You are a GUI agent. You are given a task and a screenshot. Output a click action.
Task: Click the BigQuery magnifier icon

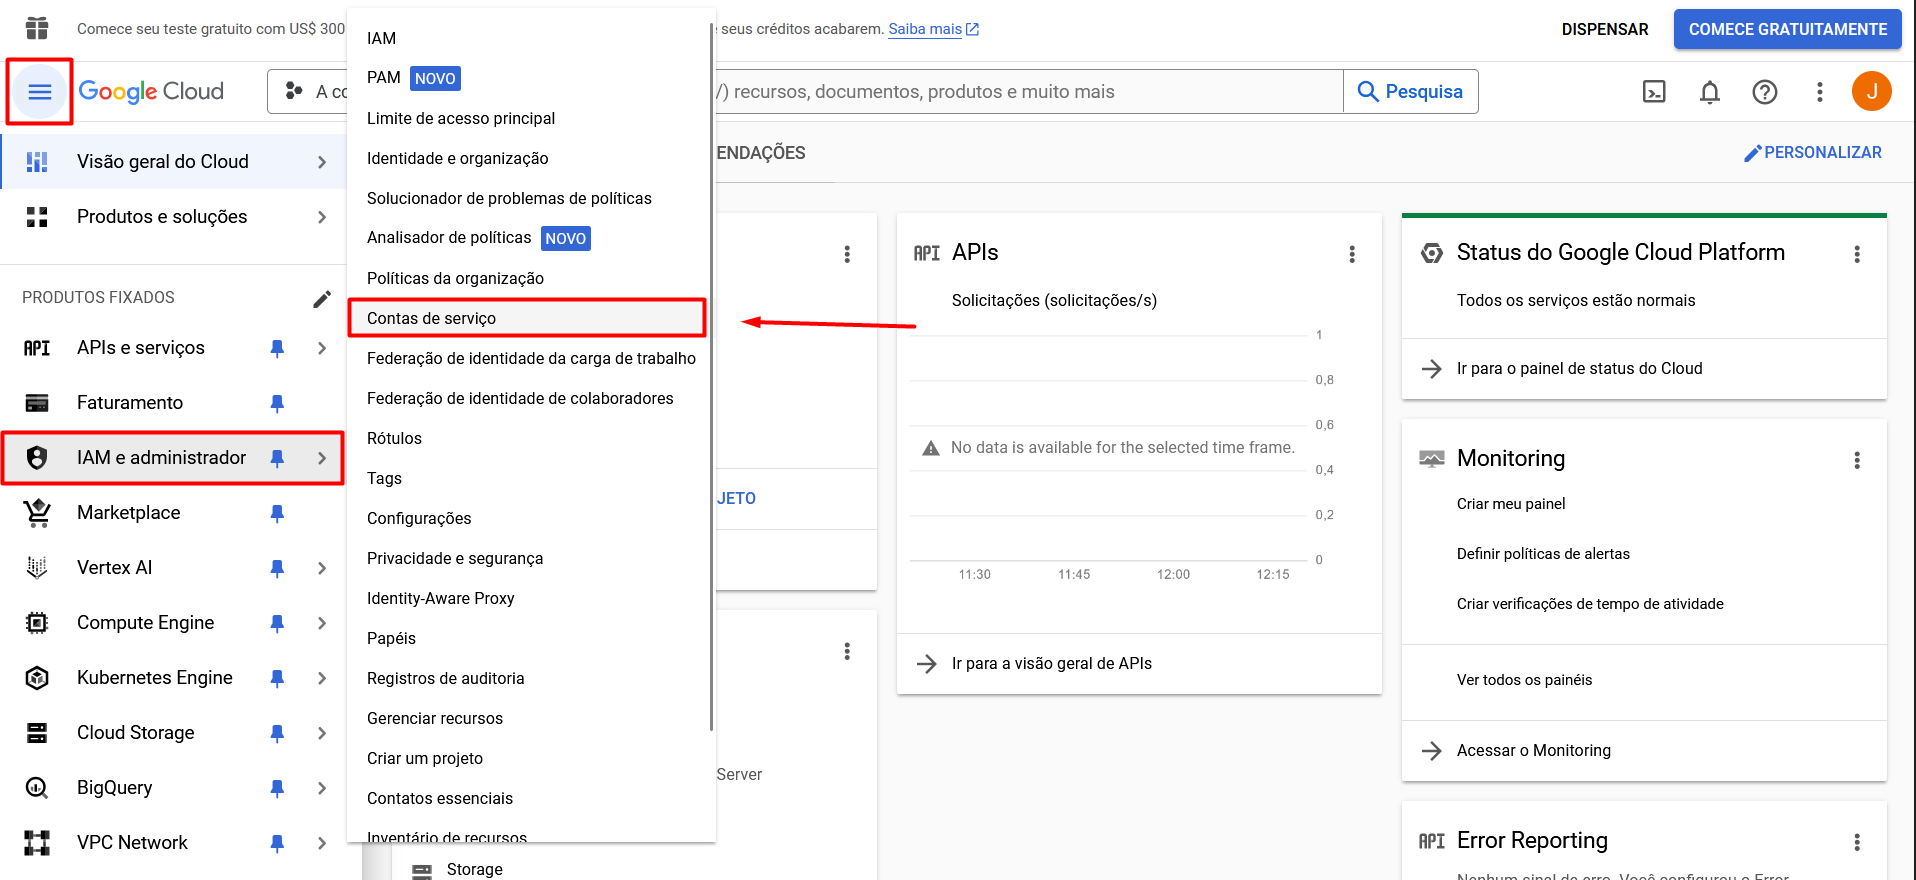point(37,788)
